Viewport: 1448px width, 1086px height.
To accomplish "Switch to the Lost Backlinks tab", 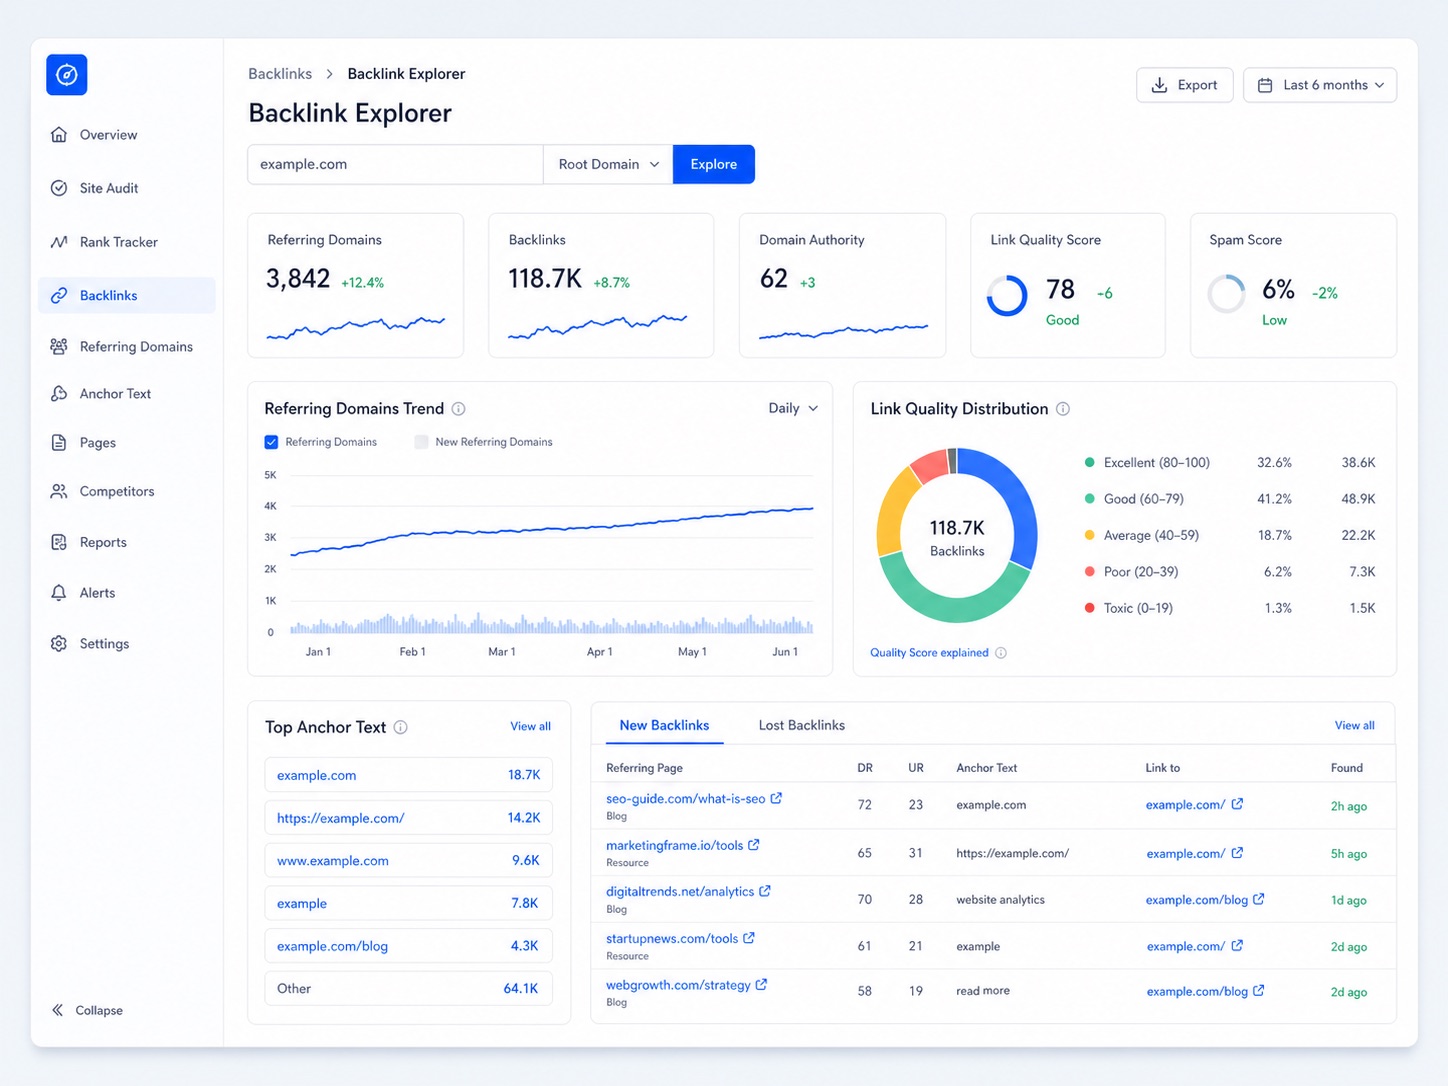I will (x=801, y=726).
